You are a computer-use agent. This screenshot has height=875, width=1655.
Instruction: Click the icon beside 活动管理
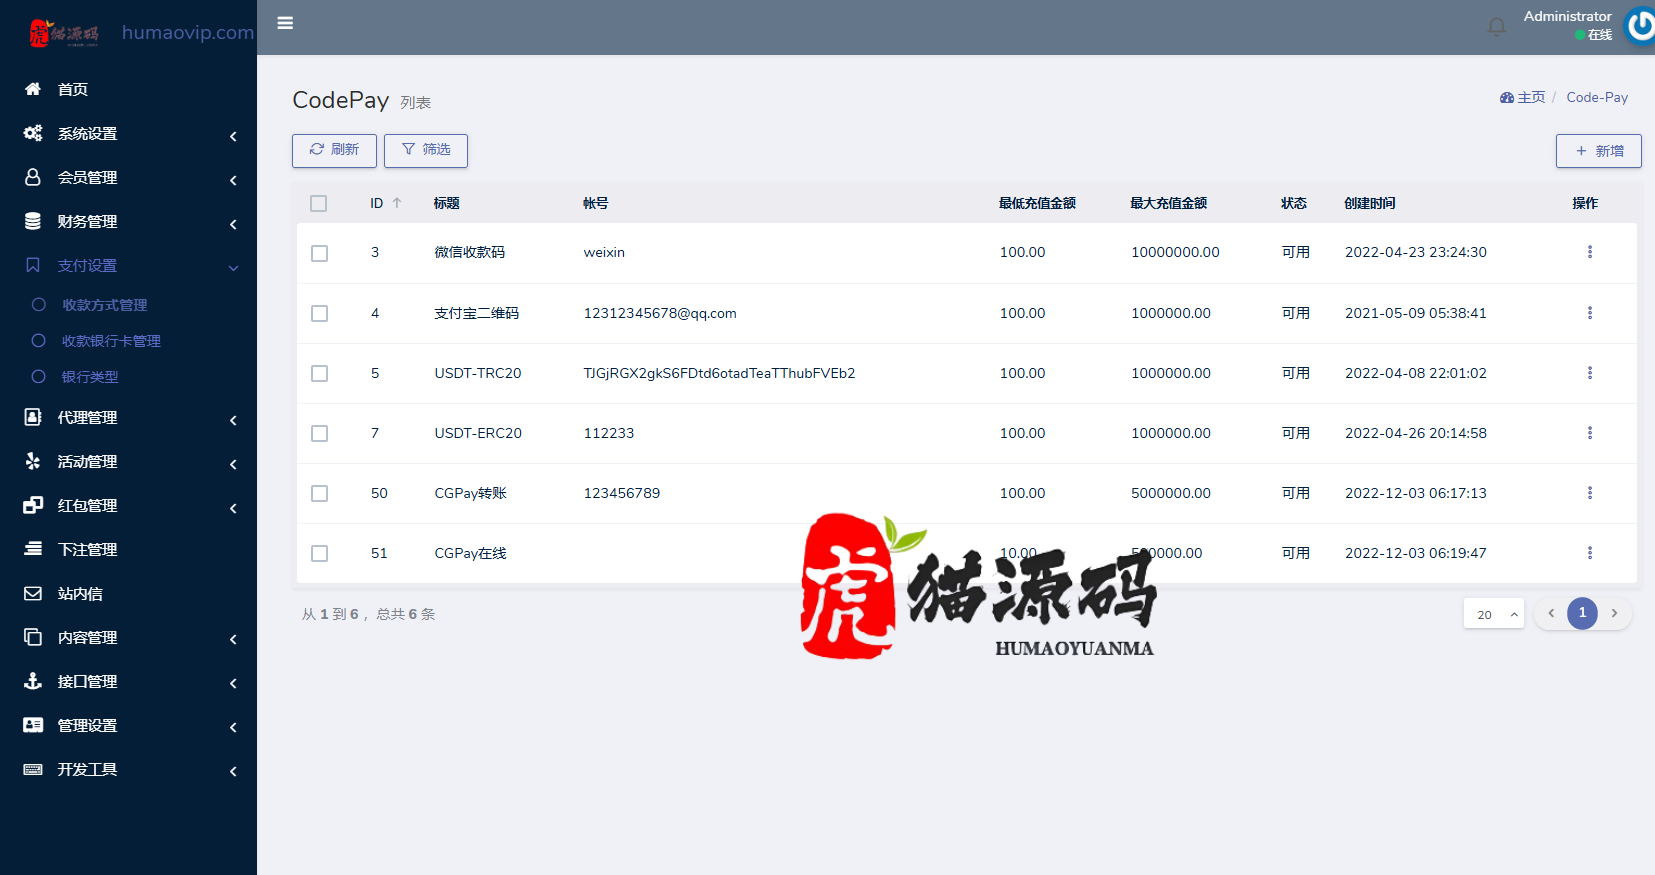[x=33, y=461]
